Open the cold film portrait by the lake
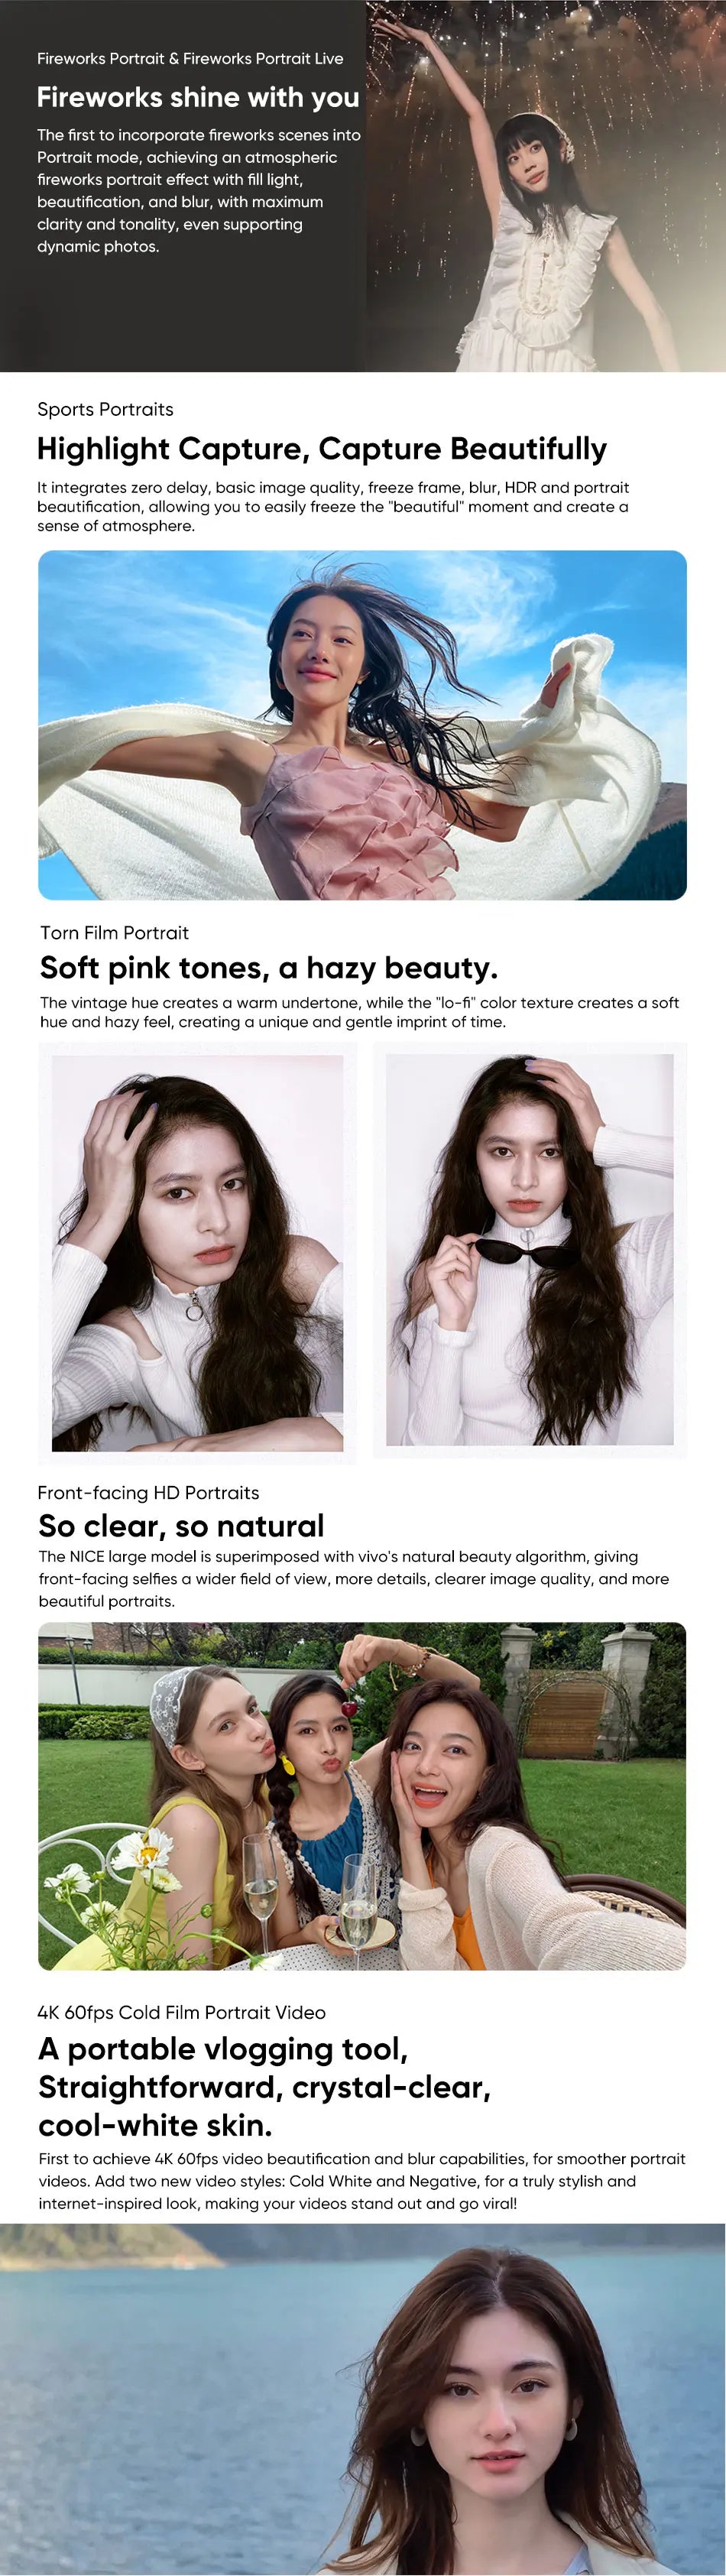This screenshot has width=726, height=2576. click(363, 2399)
